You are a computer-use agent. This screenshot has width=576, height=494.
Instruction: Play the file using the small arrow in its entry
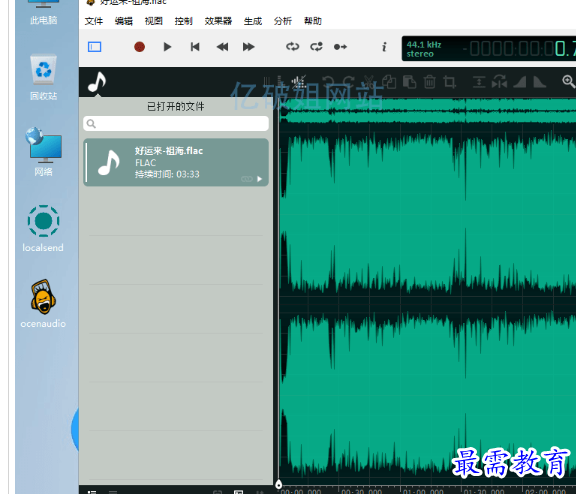coord(259,179)
